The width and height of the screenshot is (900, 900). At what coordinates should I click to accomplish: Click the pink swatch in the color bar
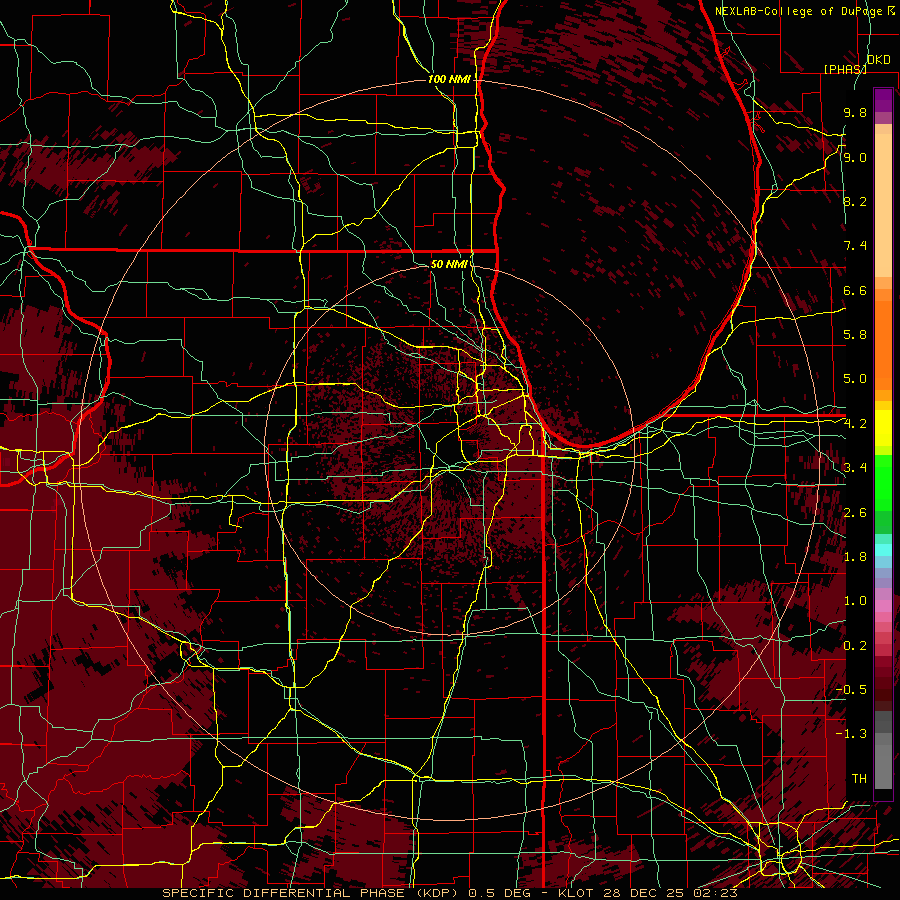883,606
